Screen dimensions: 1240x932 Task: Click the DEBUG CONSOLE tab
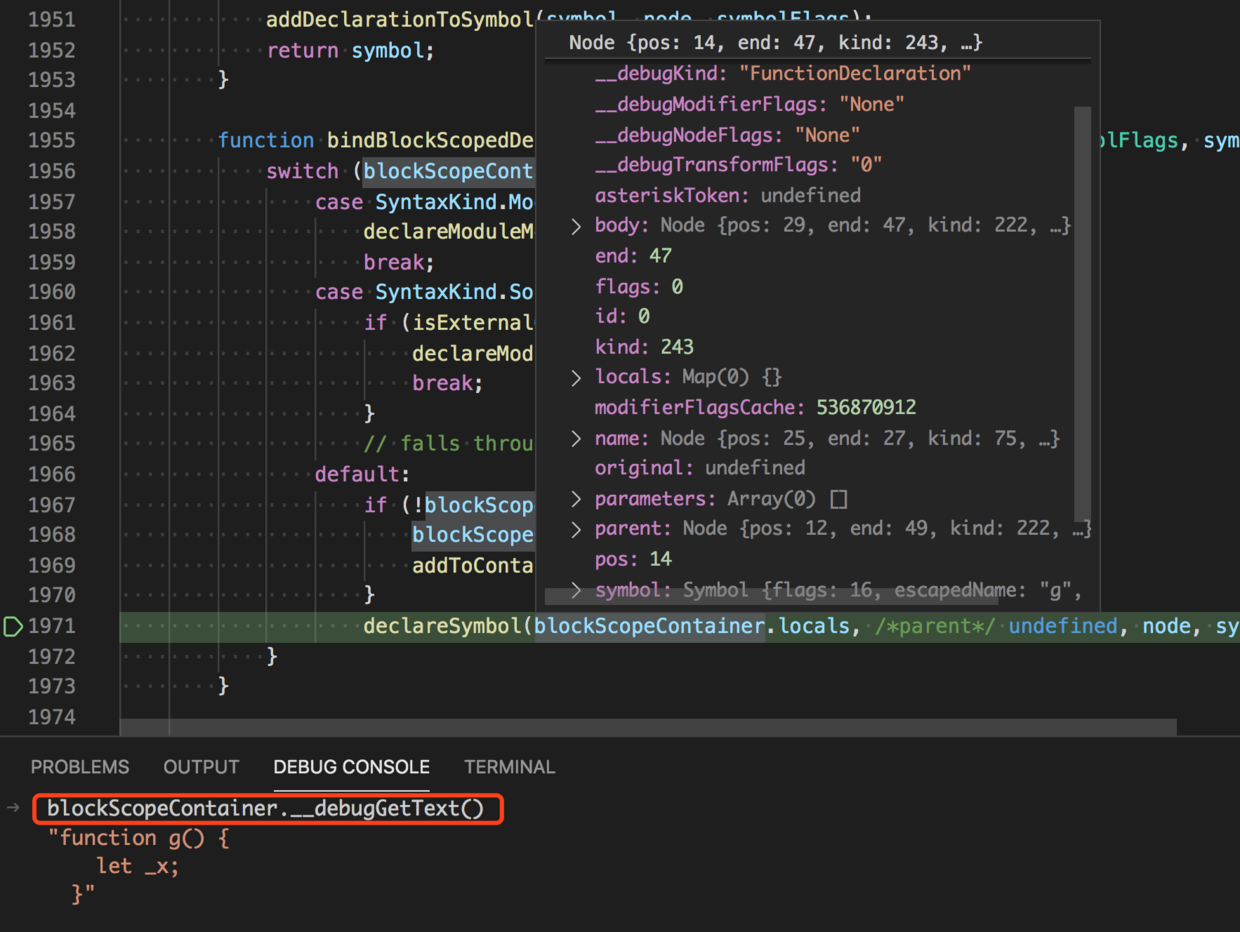pos(351,767)
